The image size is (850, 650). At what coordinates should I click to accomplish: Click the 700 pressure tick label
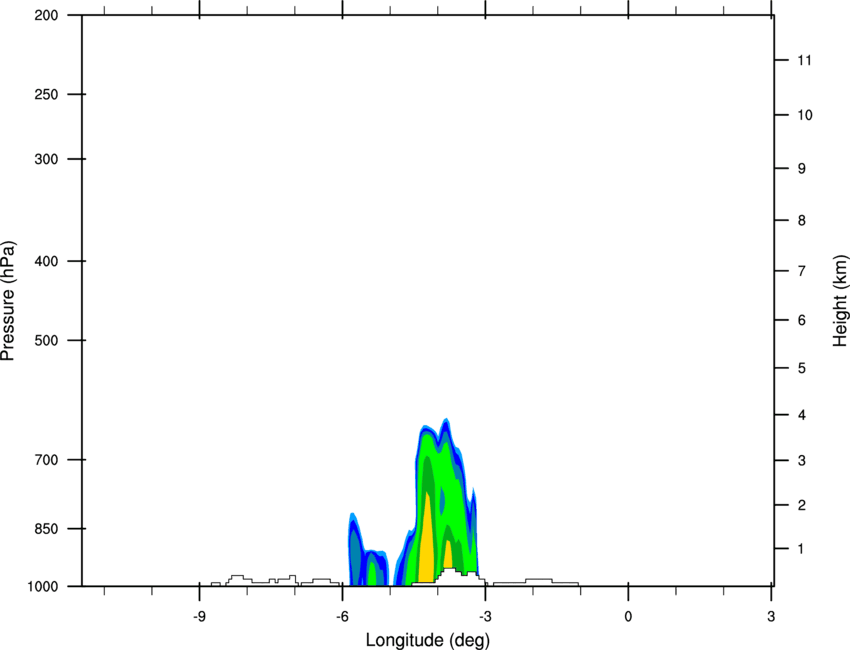click(46, 460)
